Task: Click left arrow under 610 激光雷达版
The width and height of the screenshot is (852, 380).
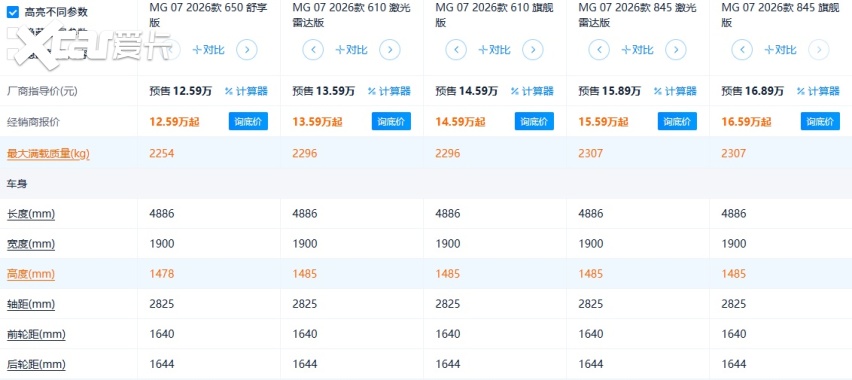Action: pyautogui.click(x=314, y=50)
